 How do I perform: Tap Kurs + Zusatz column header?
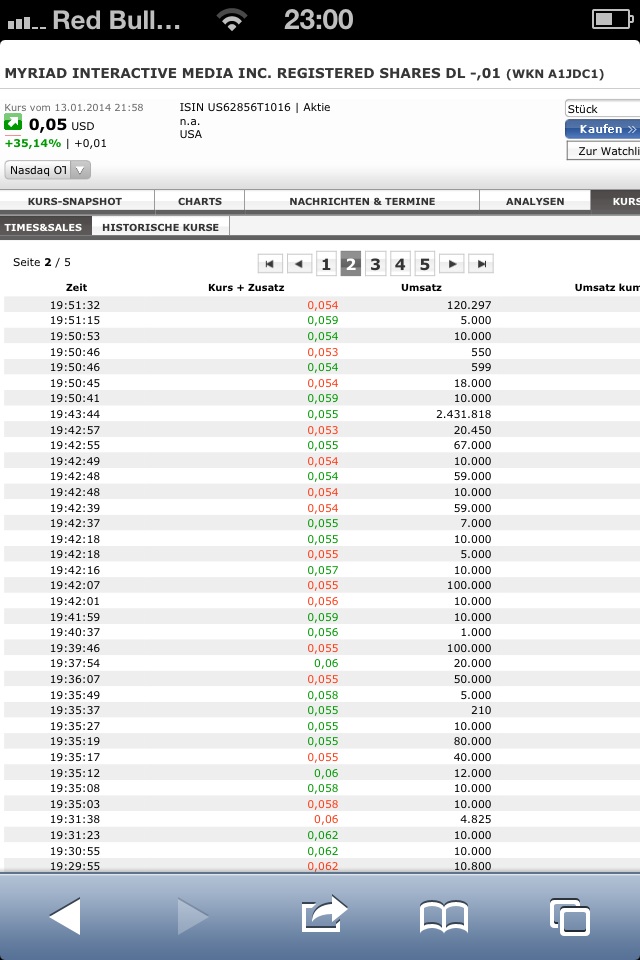246,287
